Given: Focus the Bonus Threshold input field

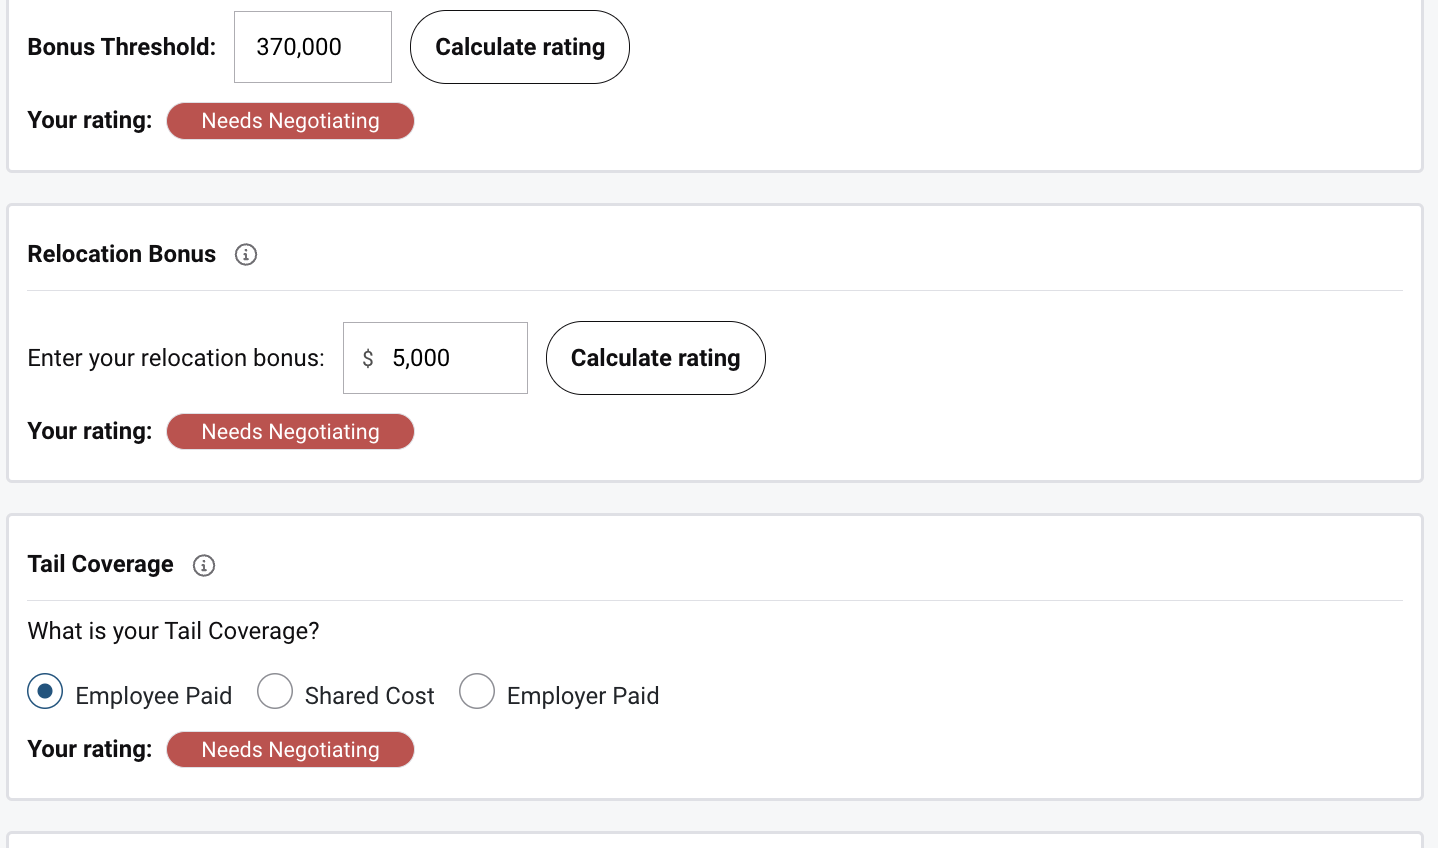Looking at the screenshot, I should pyautogui.click(x=312, y=47).
